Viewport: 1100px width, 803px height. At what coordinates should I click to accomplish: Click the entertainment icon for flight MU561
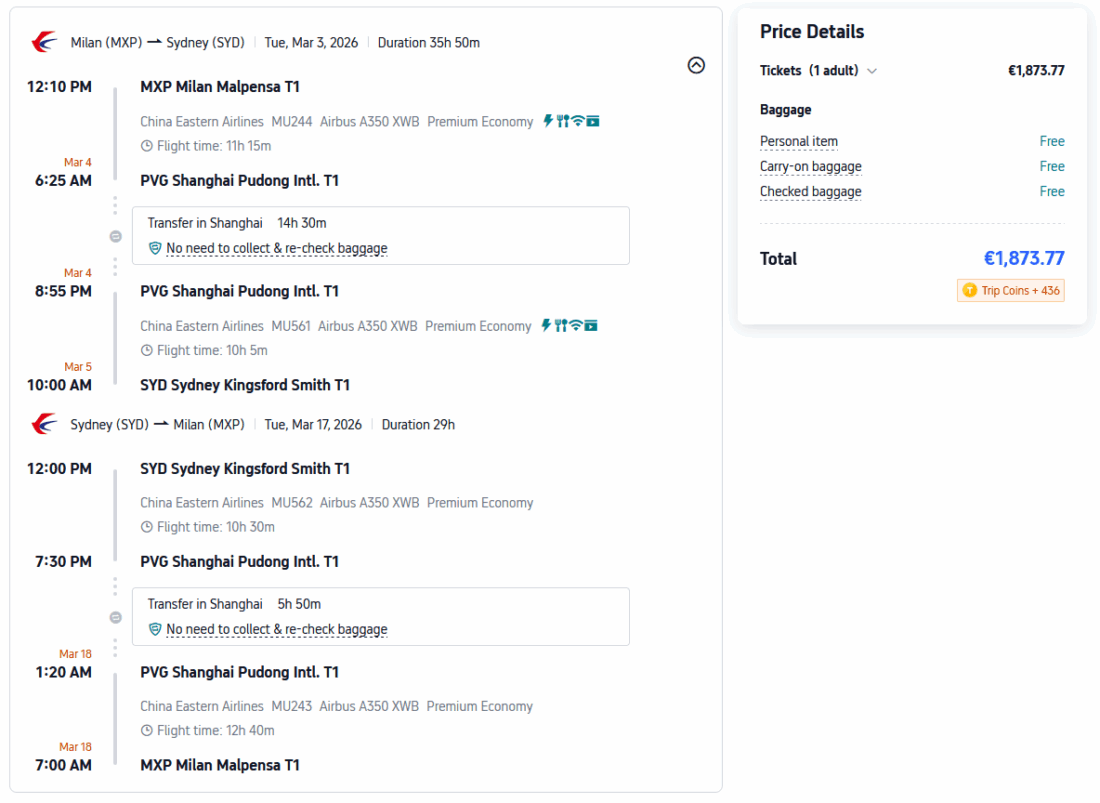591,325
